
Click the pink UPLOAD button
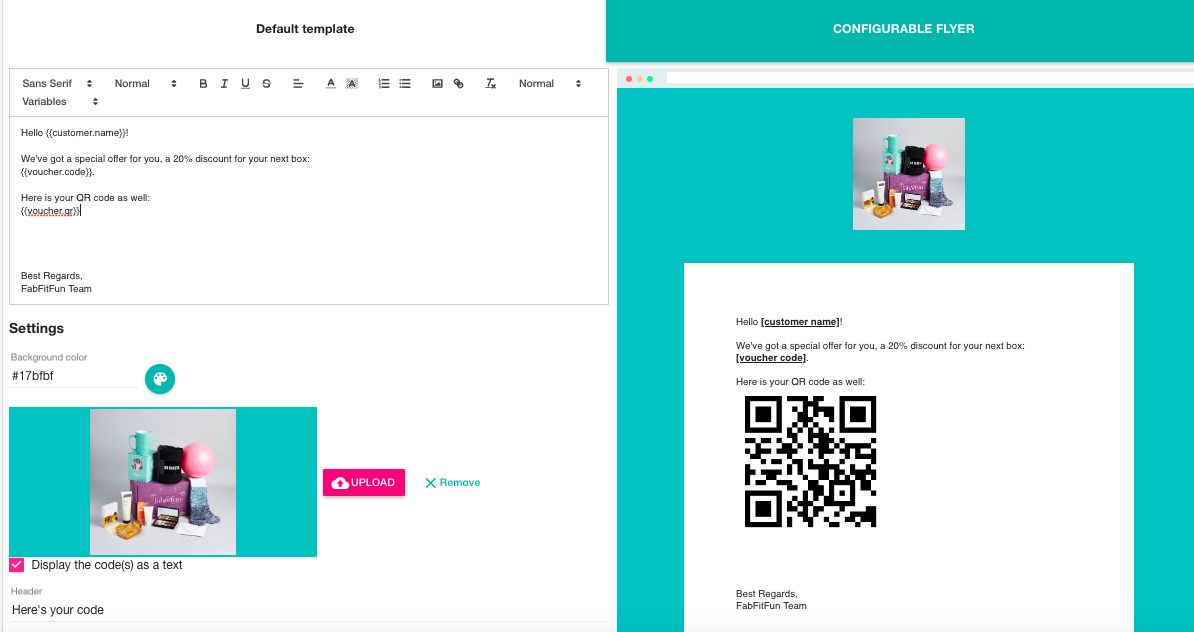click(x=364, y=483)
